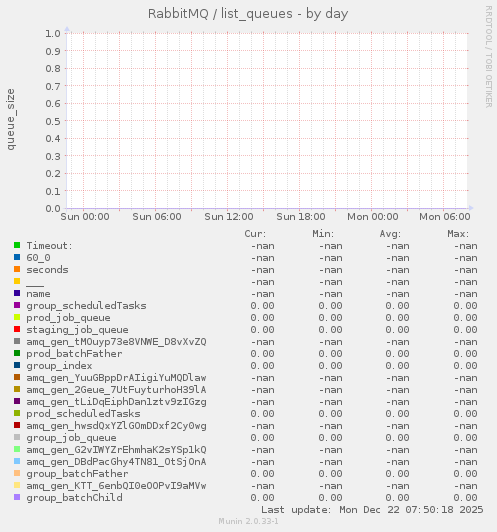497x532 pixels.
Task: Click the Sun 12:00 axis label
Action: pos(229,217)
